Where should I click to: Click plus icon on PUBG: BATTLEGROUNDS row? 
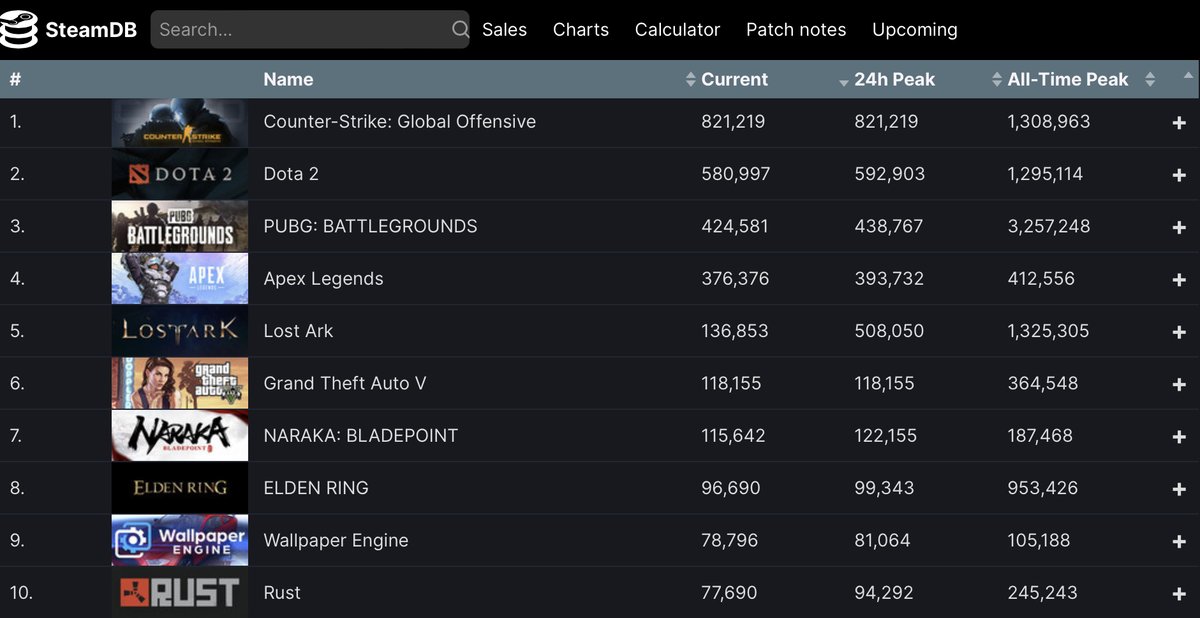tap(1179, 228)
